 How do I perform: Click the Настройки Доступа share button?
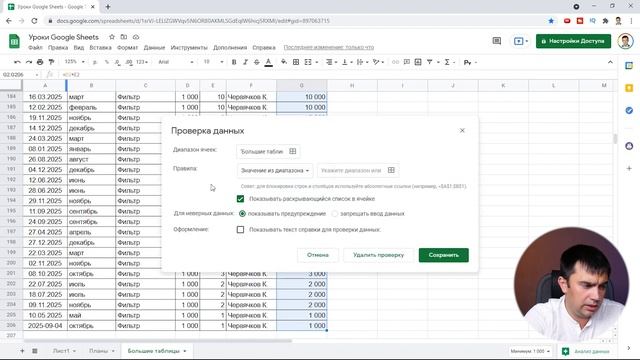(x=573, y=41)
